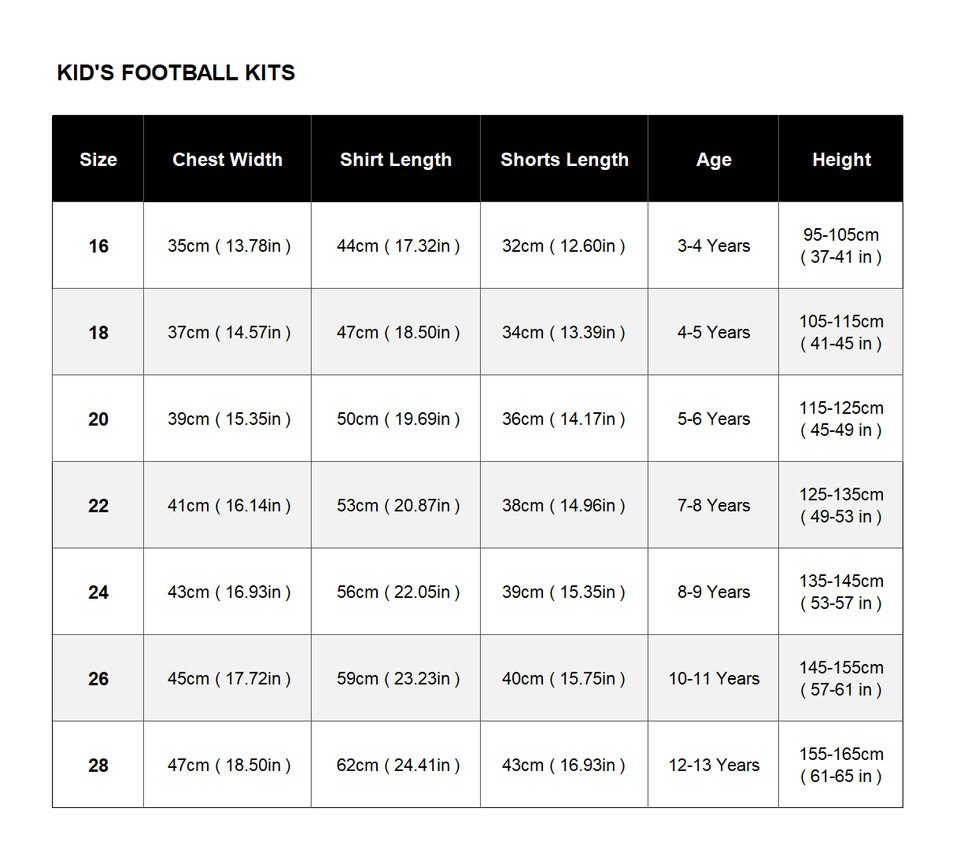Click size 26 in the table
Viewport: 960px width, 856px height.
pos(98,678)
